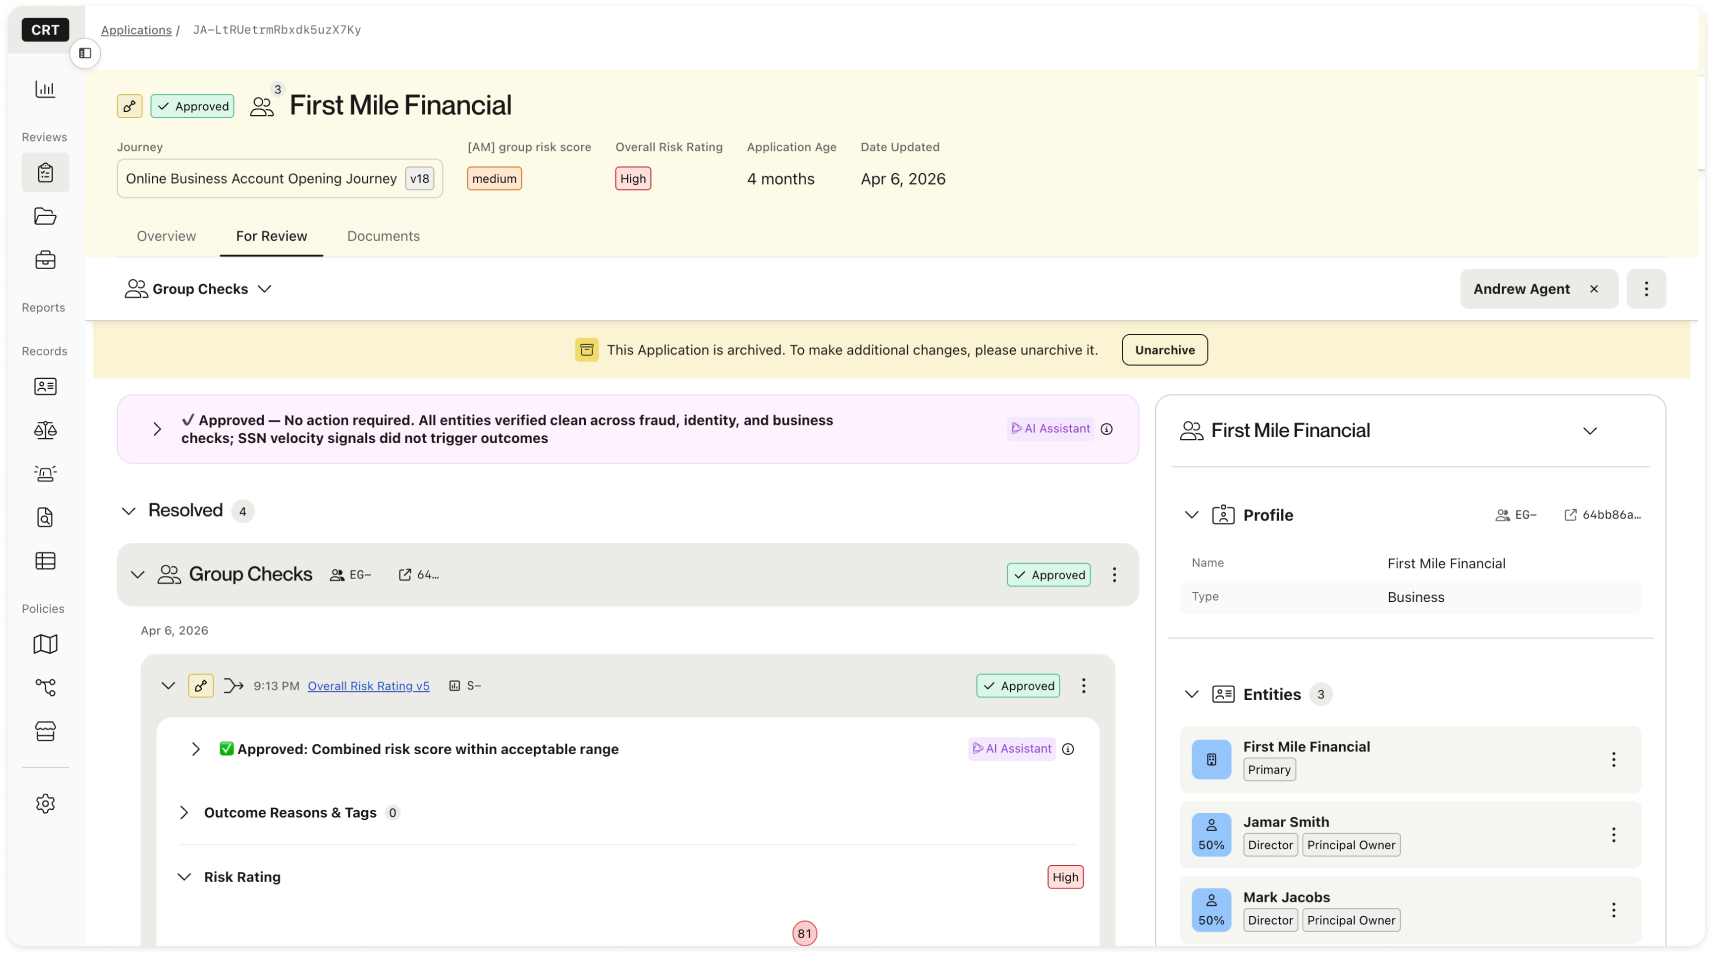Viewport: 1713px width, 956px height.
Task: Click the Approved status on Group Checks
Action: click(x=1048, y=575)
